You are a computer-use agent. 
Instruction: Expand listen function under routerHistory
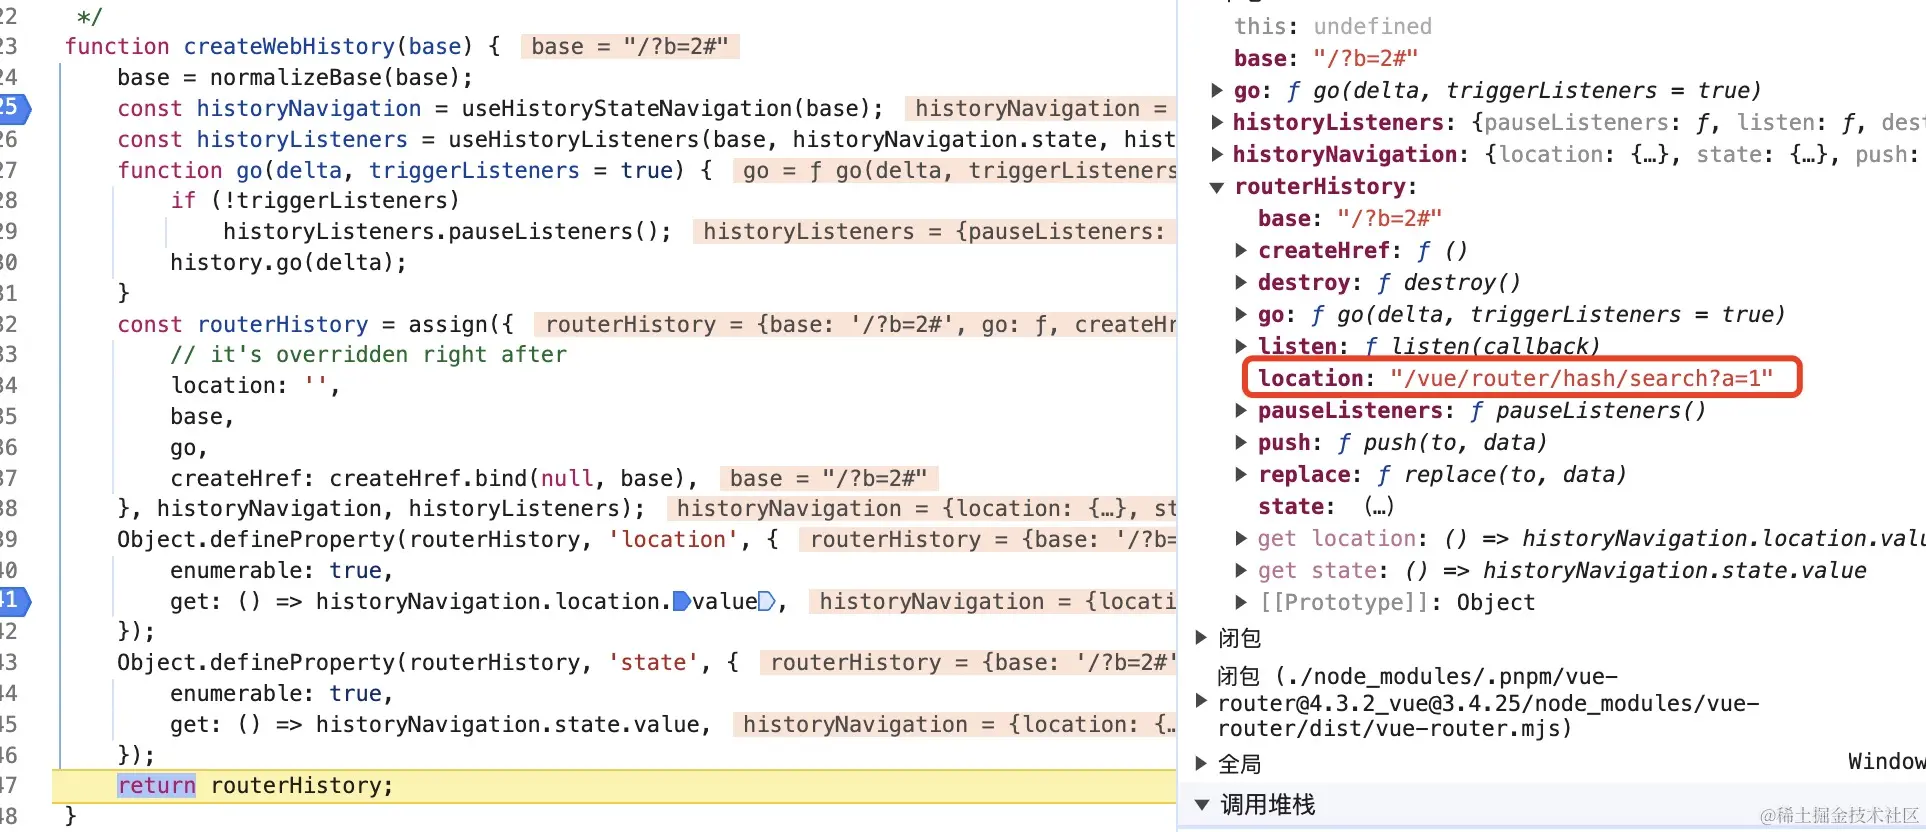[1241, 346]
